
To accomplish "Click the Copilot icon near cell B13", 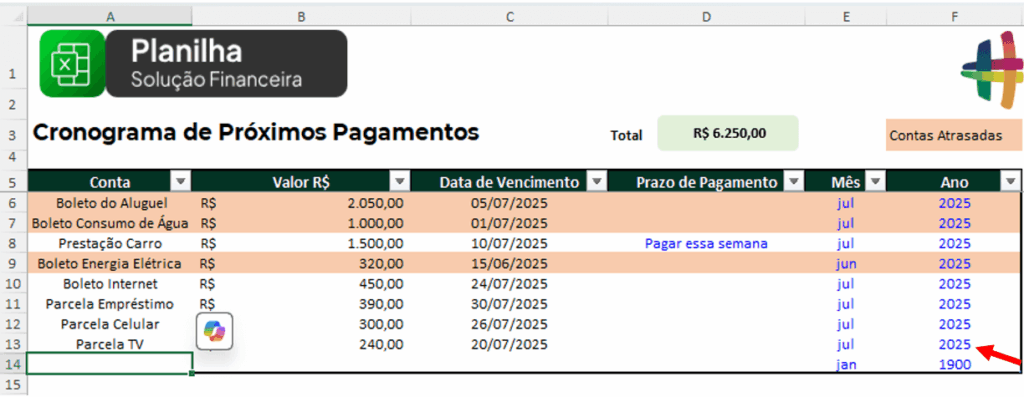I will coord(215,332).
